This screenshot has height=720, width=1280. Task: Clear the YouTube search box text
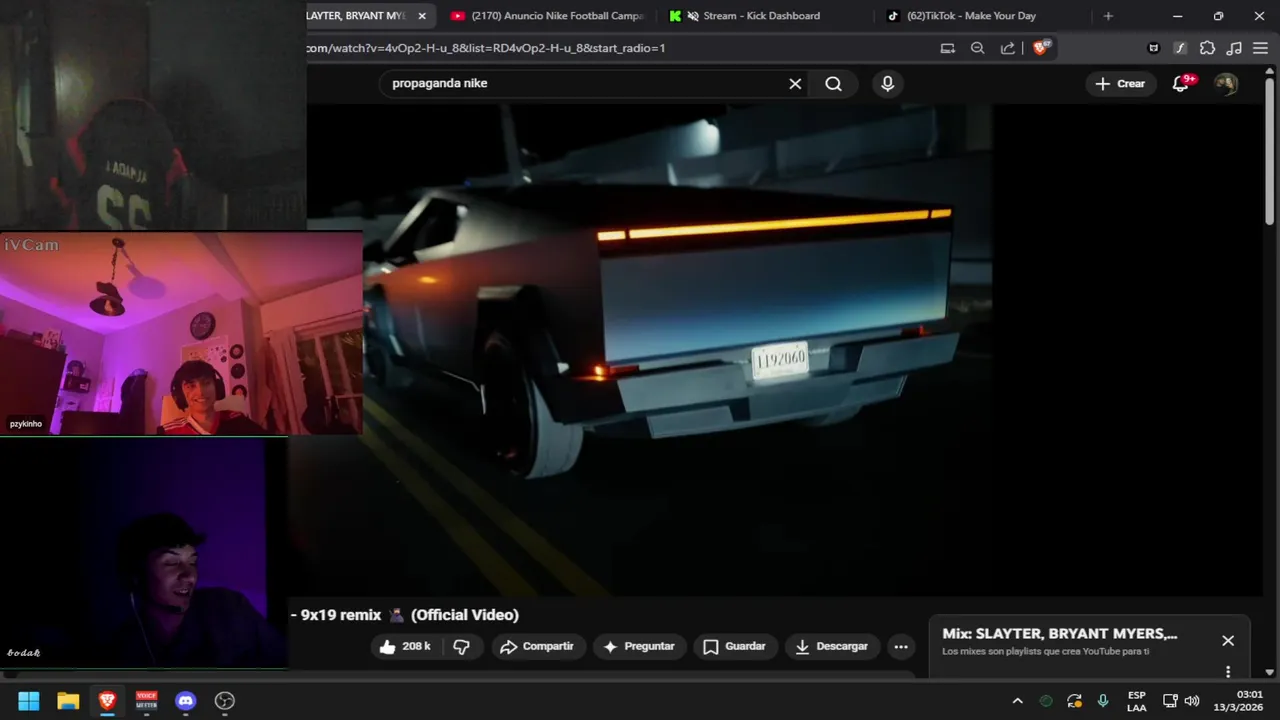pyautogui.click(x=795, y=84)
